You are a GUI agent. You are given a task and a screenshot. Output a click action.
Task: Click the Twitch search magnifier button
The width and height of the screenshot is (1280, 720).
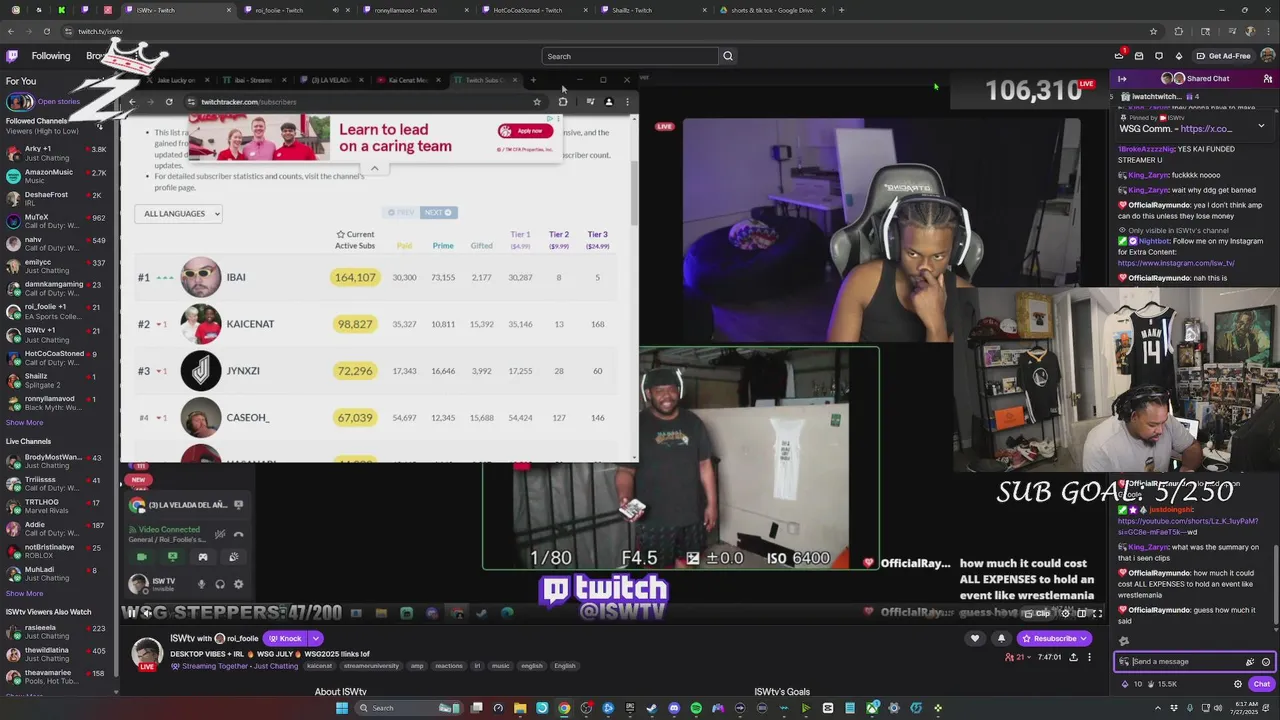[x=728, y=56]
